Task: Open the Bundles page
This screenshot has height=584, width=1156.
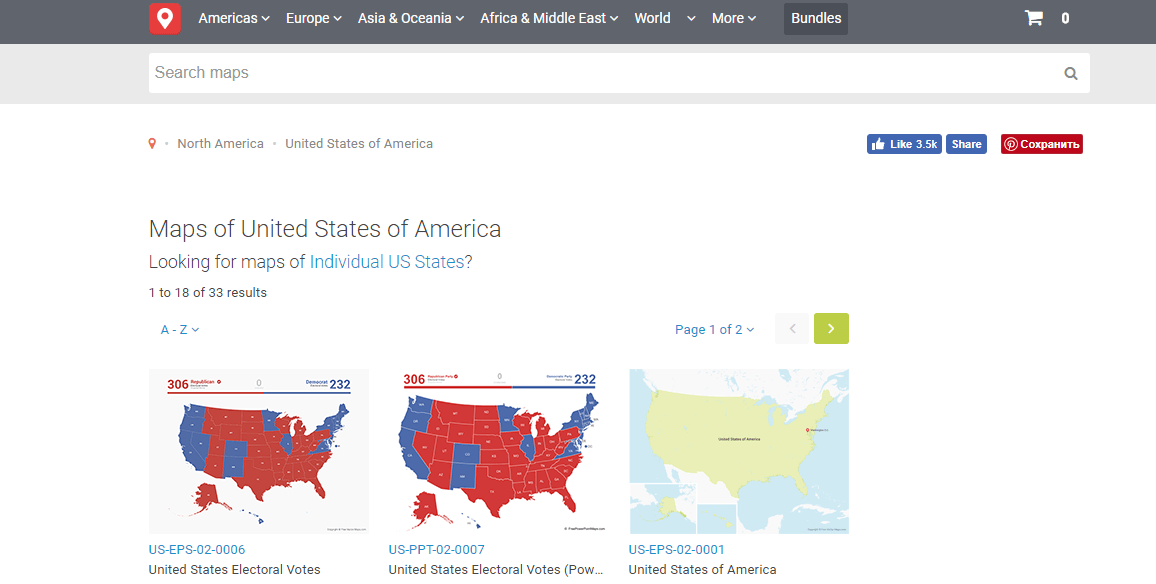Action: pyautogui.click(x=816, y=18)
